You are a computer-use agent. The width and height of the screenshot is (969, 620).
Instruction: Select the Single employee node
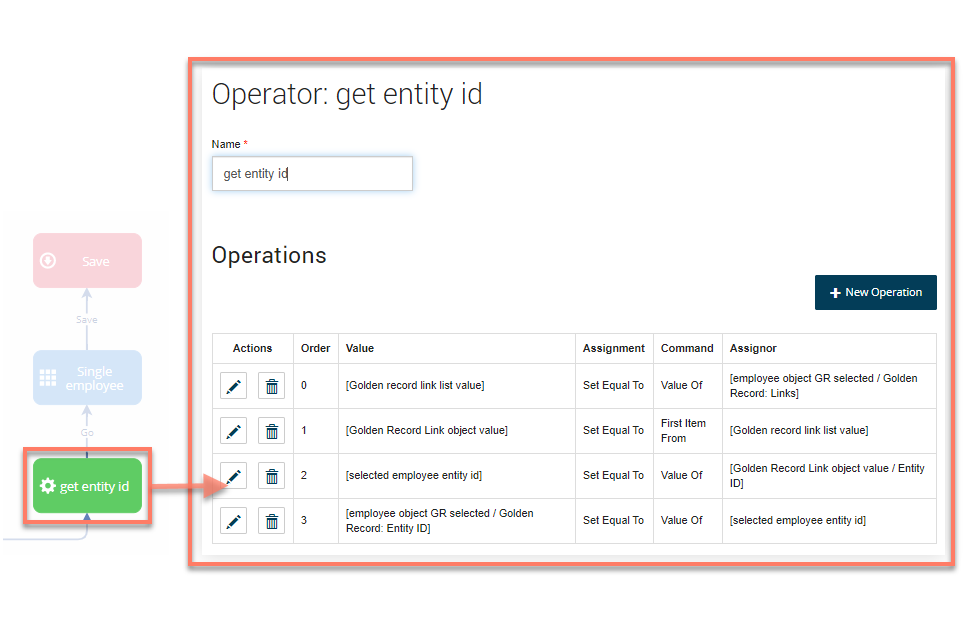tap(87, 378)
